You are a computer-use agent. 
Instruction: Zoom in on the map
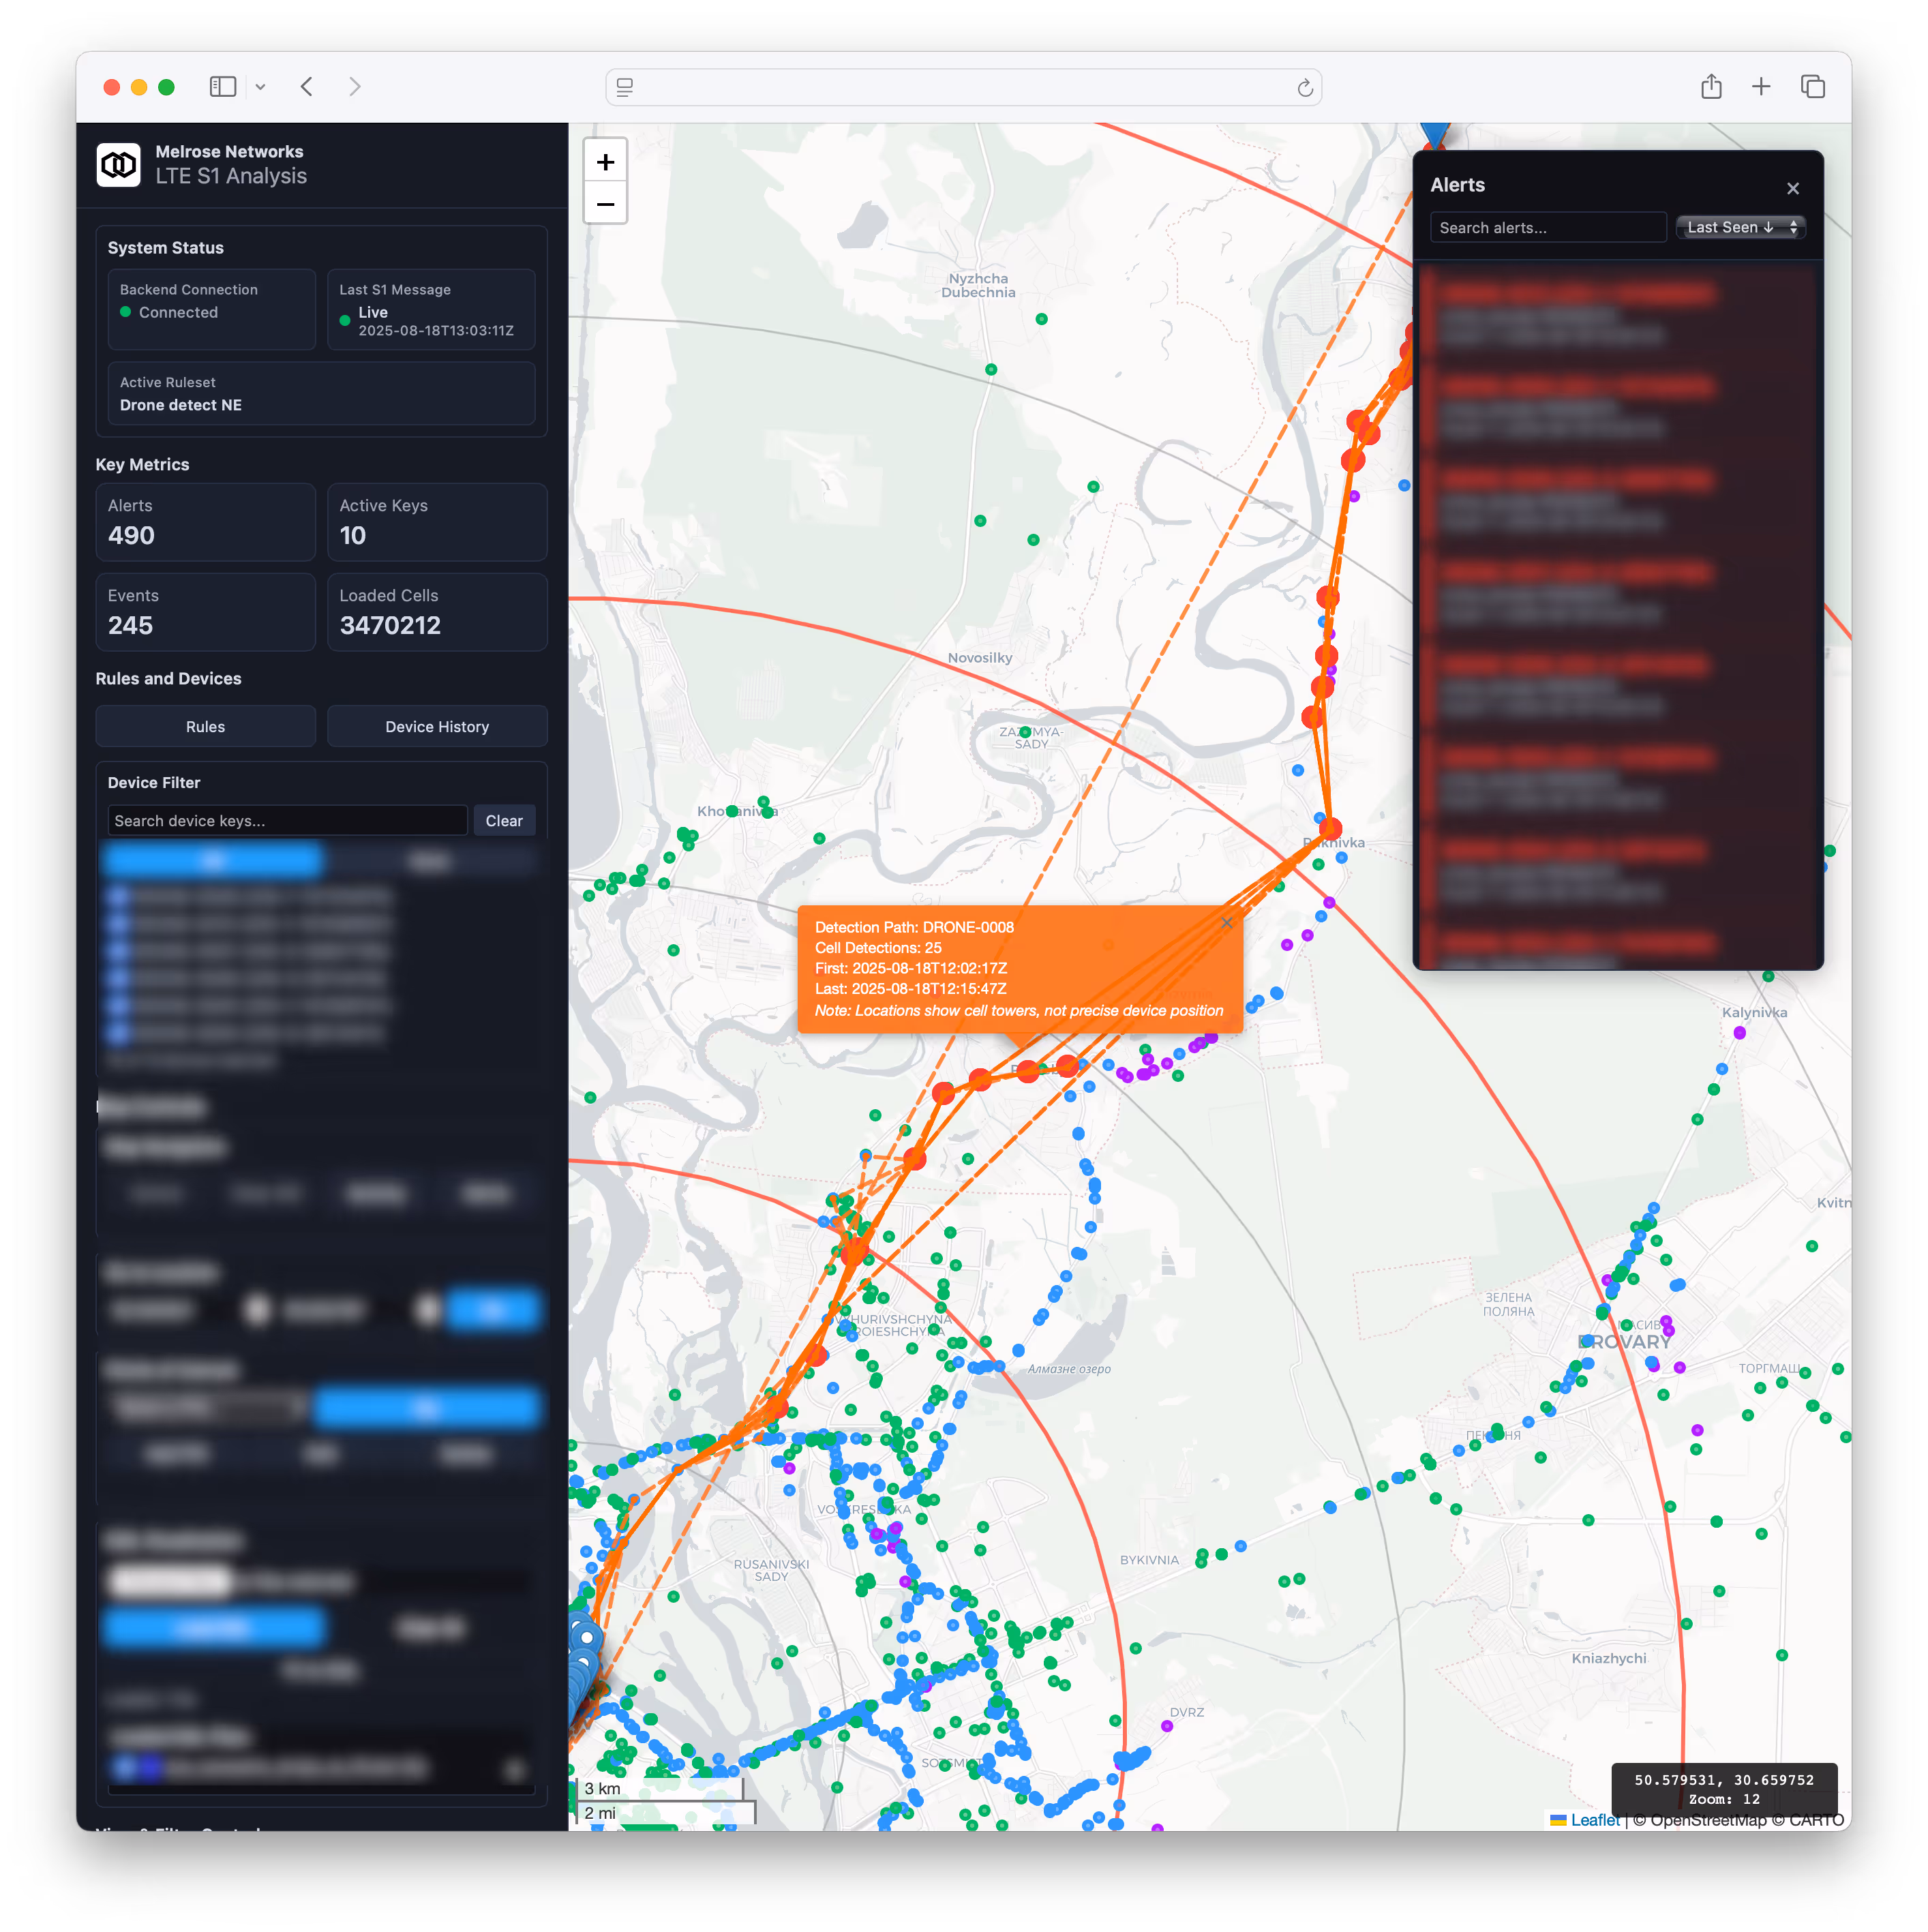pos(605,162)
